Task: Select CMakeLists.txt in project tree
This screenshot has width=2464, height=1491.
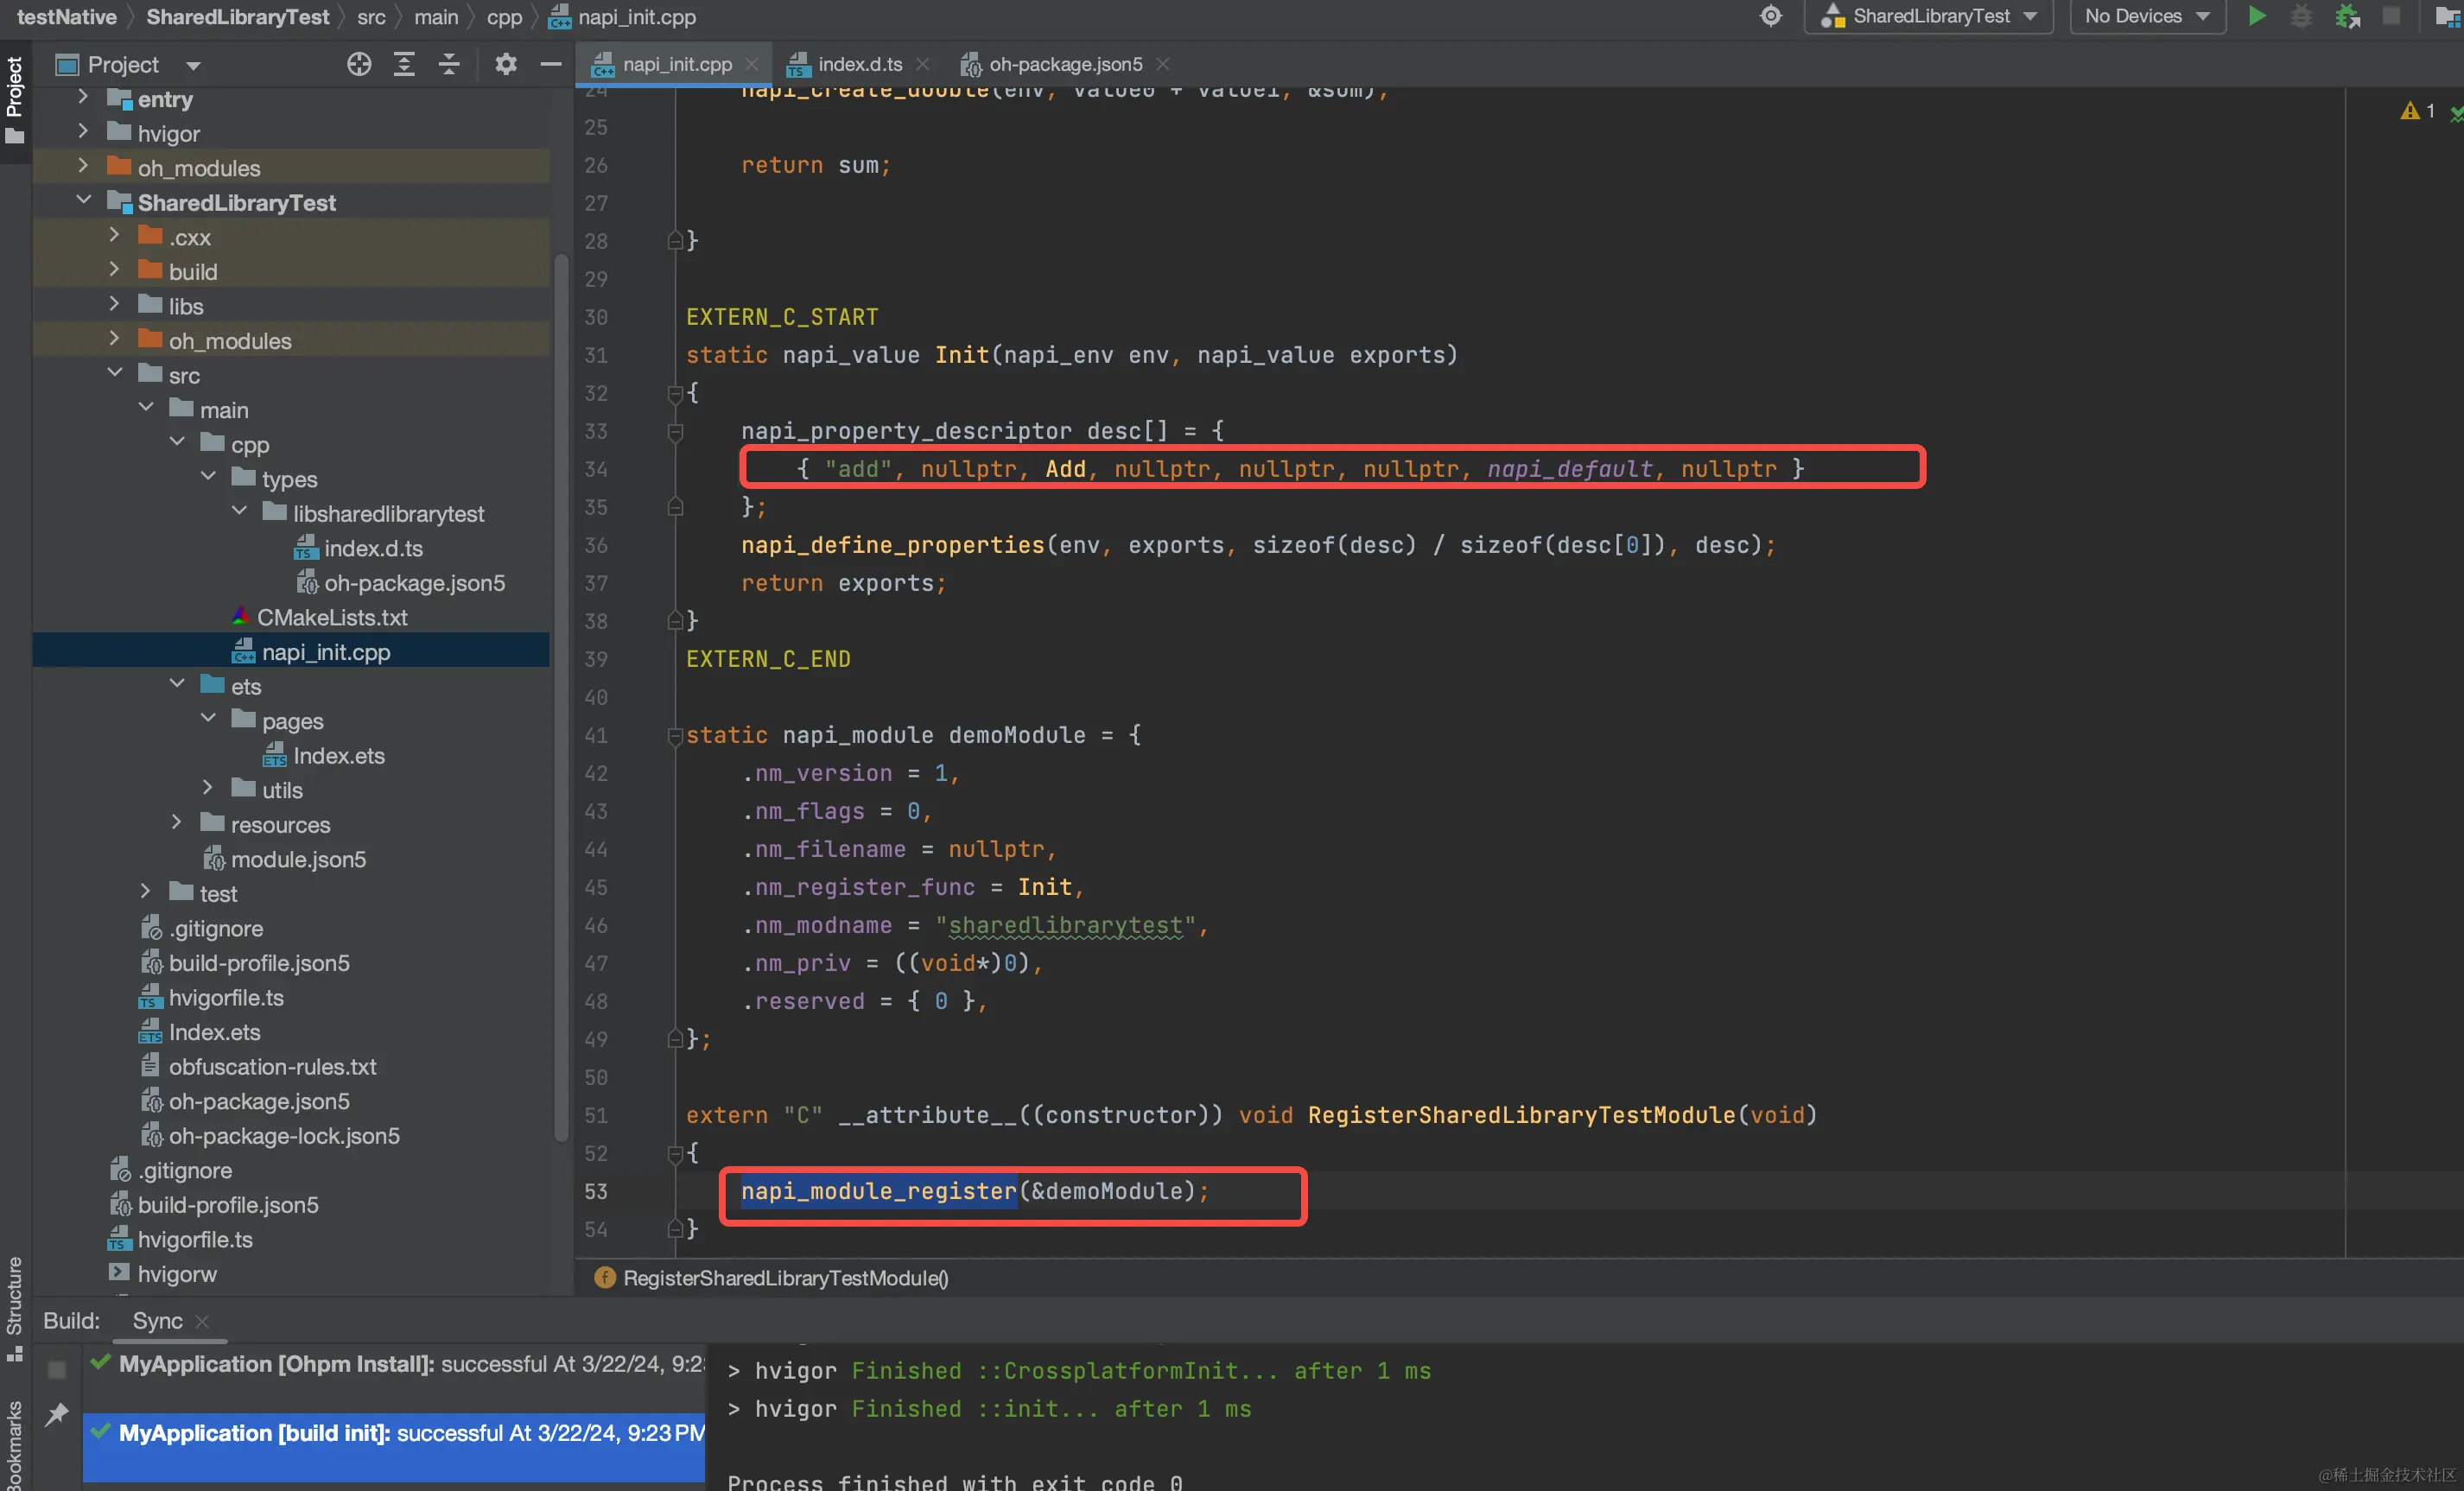Action: click(x=331, y=617)
